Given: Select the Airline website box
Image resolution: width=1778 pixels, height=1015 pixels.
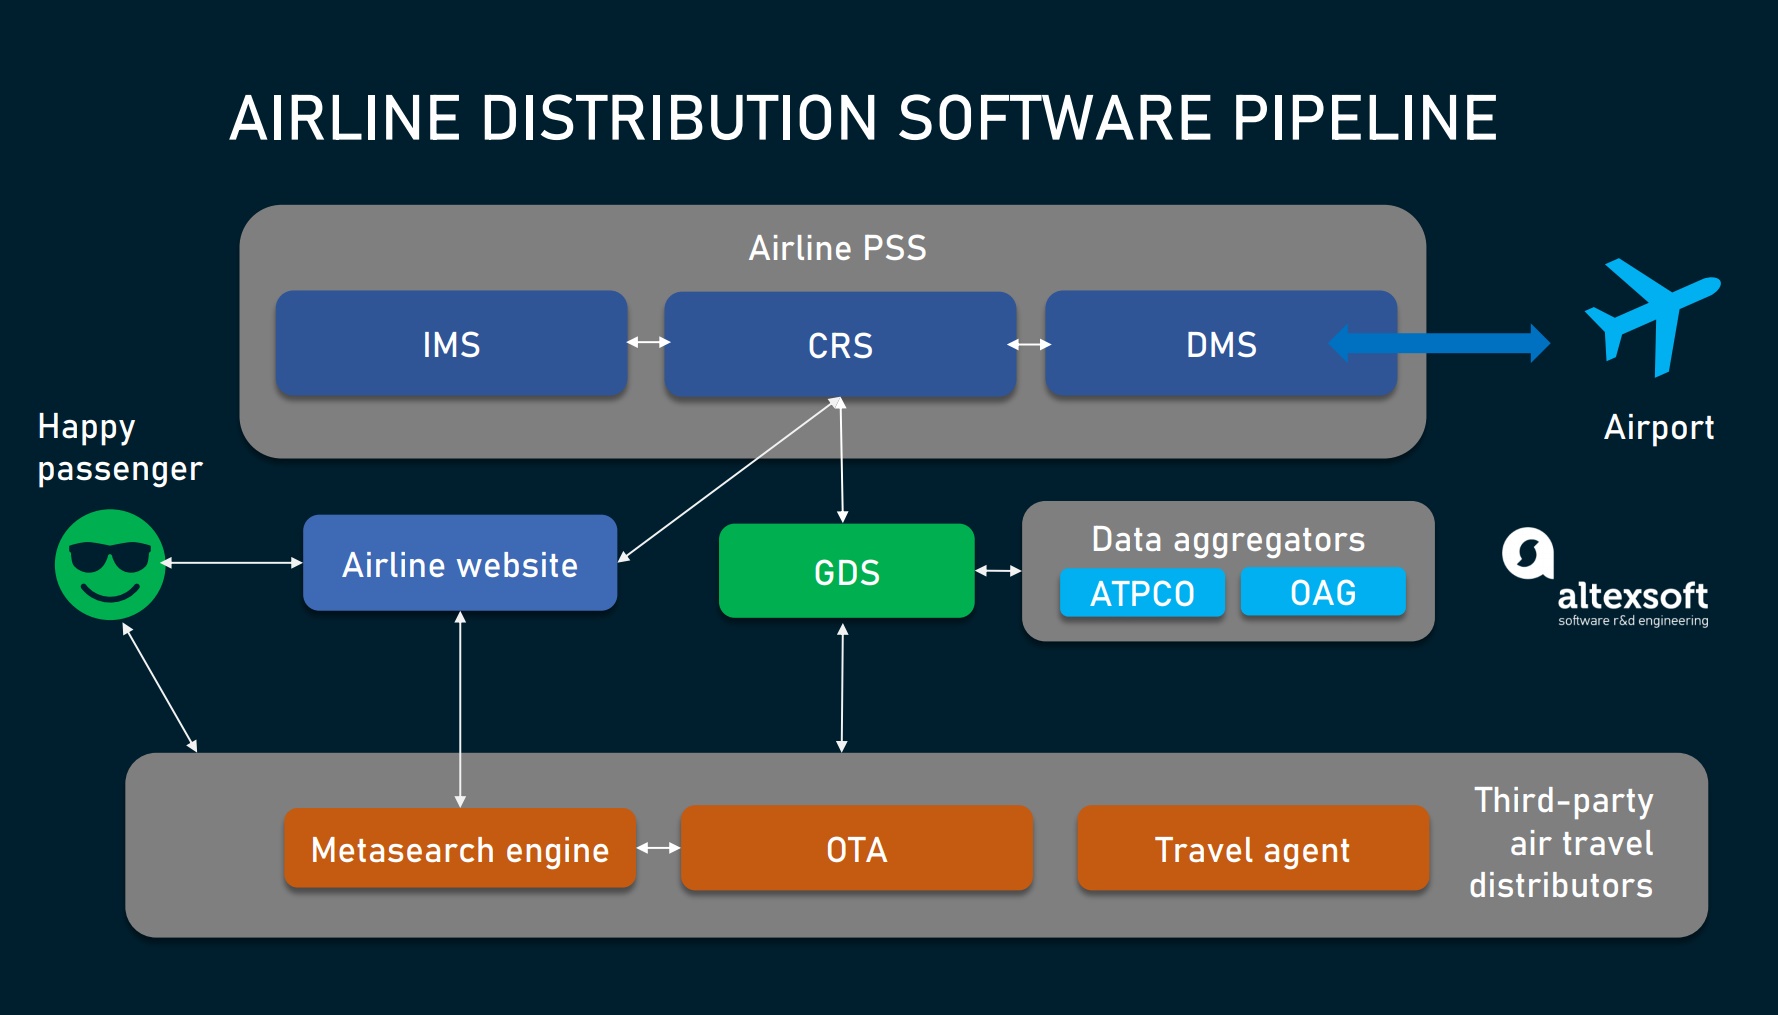Looking at the screenshot, I should click(460, 564).
